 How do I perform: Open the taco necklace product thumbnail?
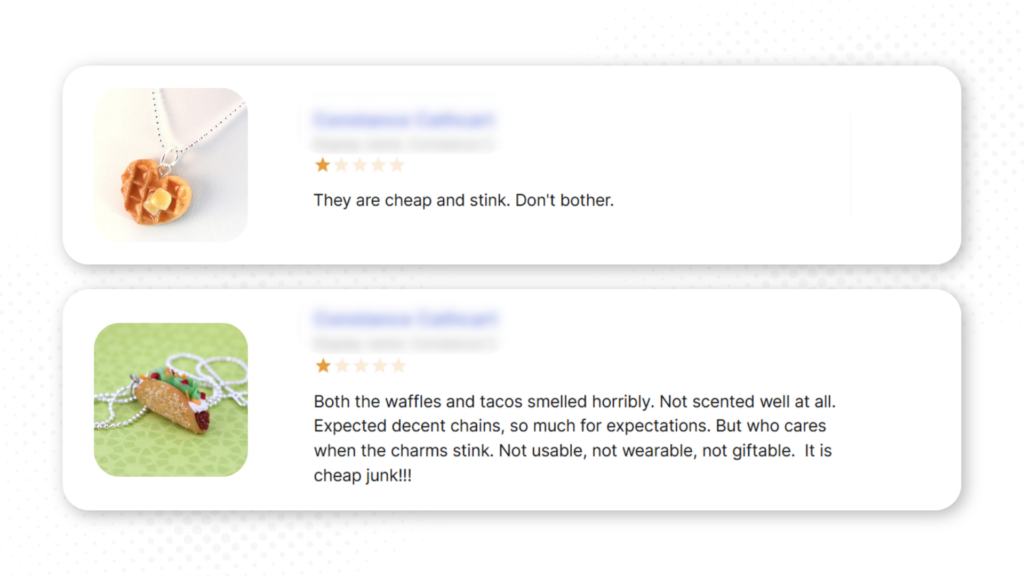coord(171,399)
